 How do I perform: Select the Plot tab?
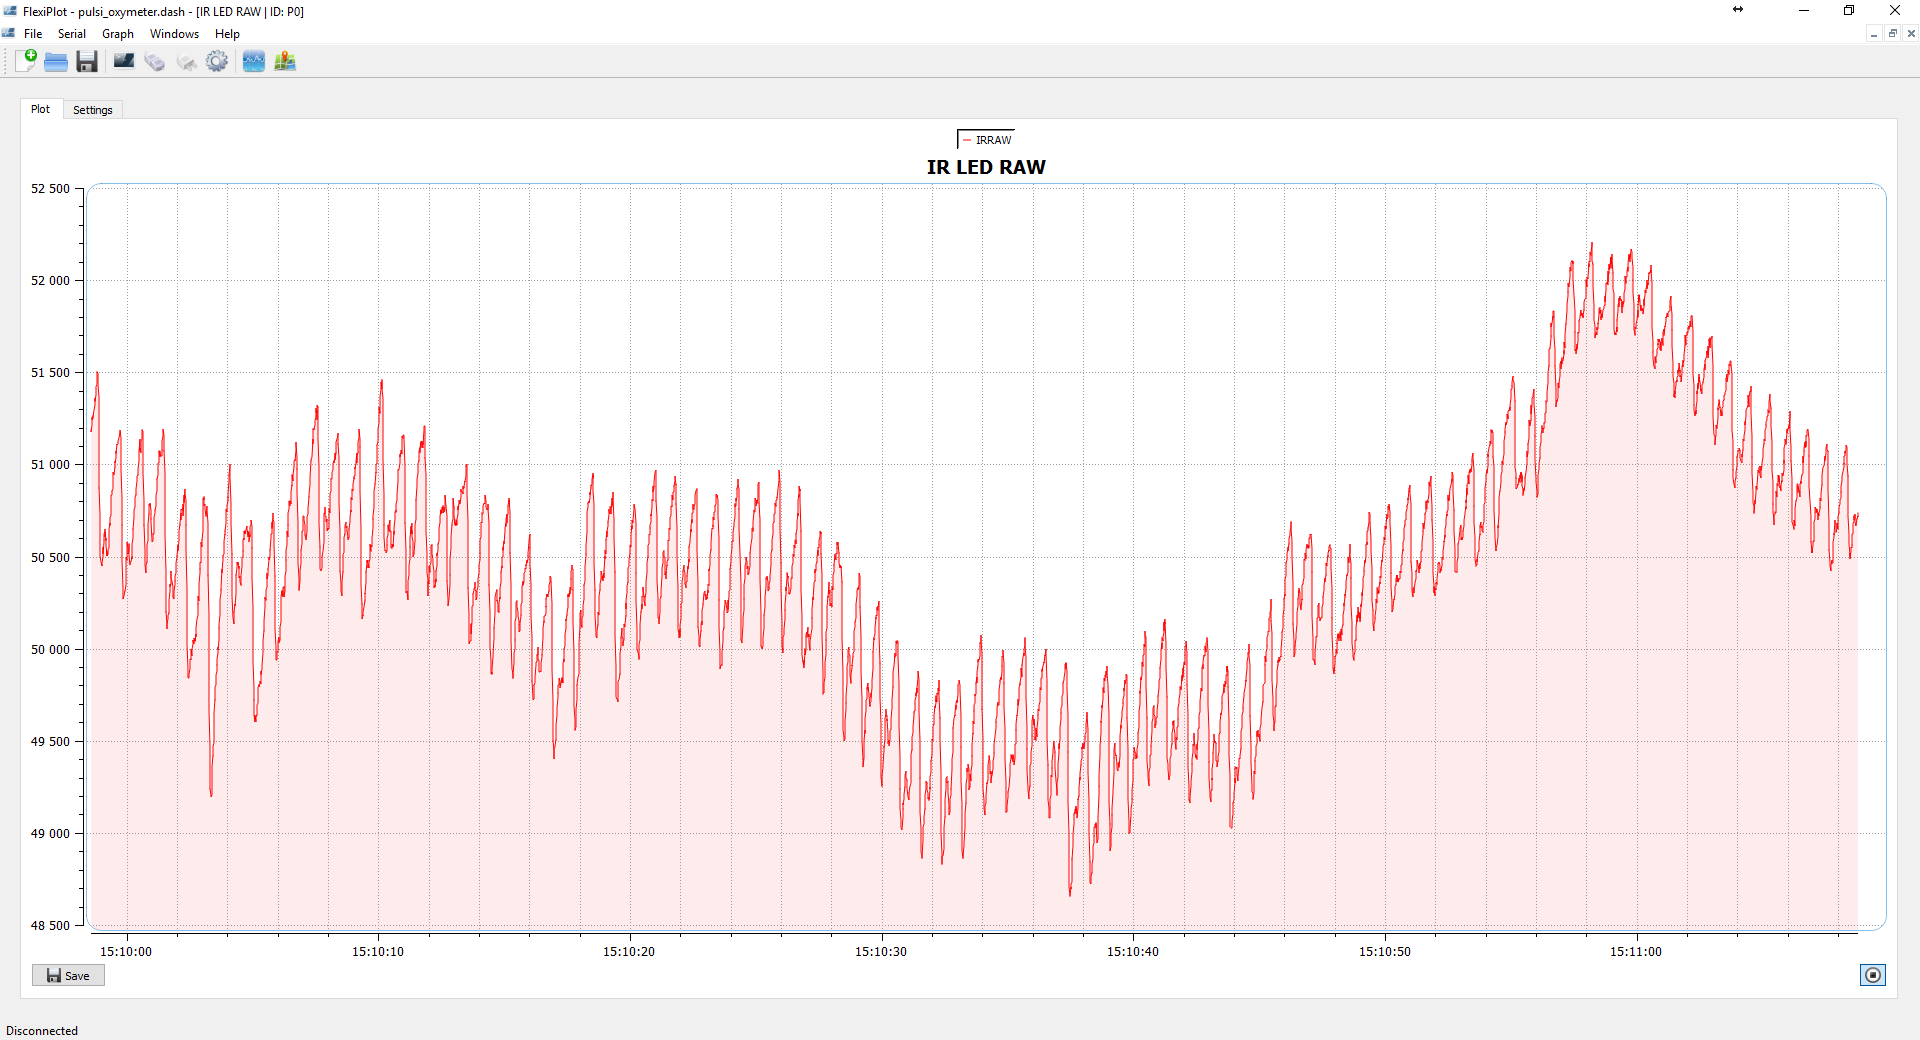40,109
